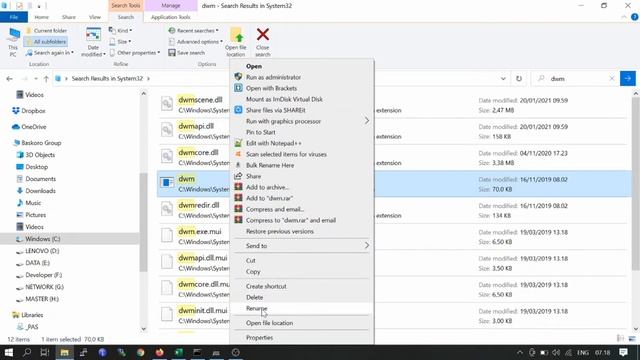Click the This PC ribbon icon
Viewport: 640px width, 360px height.
13,42
